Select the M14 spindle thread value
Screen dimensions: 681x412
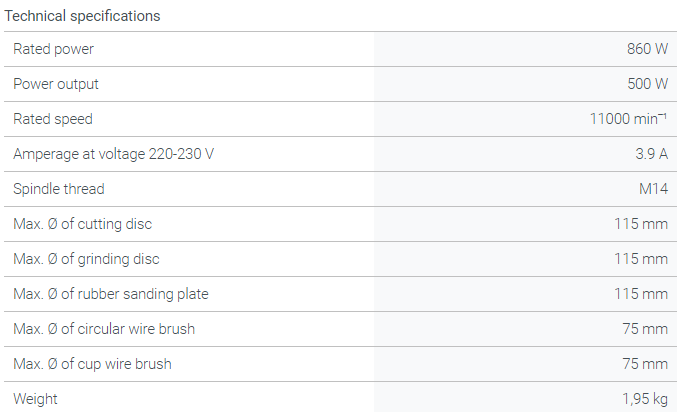pos(653,189)
